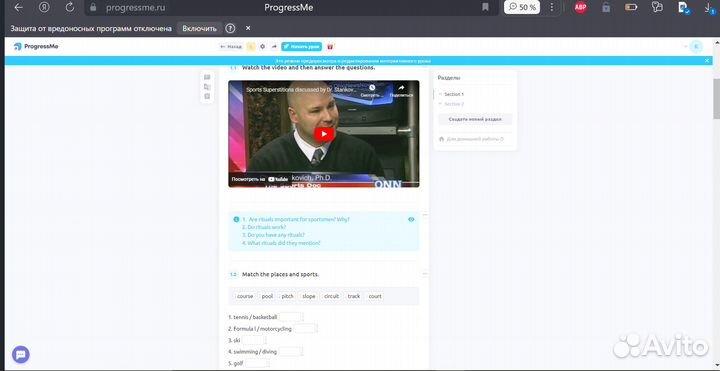Screen dimensions: 720x371
Task: Click the top icon in exercise side toolbar
Action: pyautogui.click(x=207, y=77)
